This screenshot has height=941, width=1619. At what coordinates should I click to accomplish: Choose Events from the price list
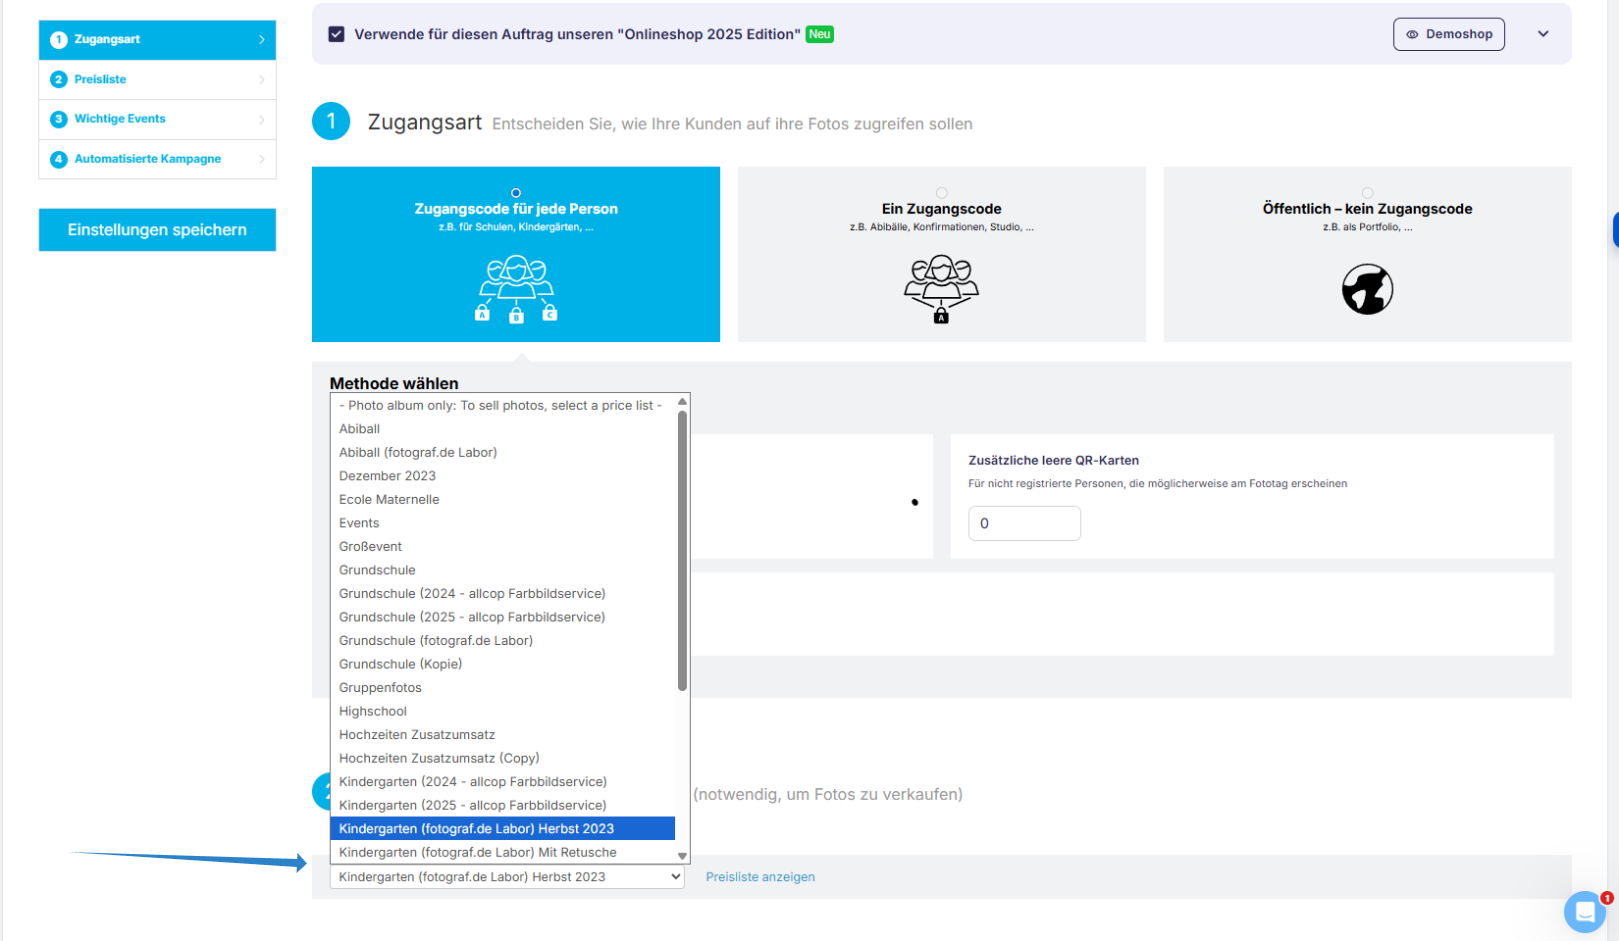click(x=503, y=523)
